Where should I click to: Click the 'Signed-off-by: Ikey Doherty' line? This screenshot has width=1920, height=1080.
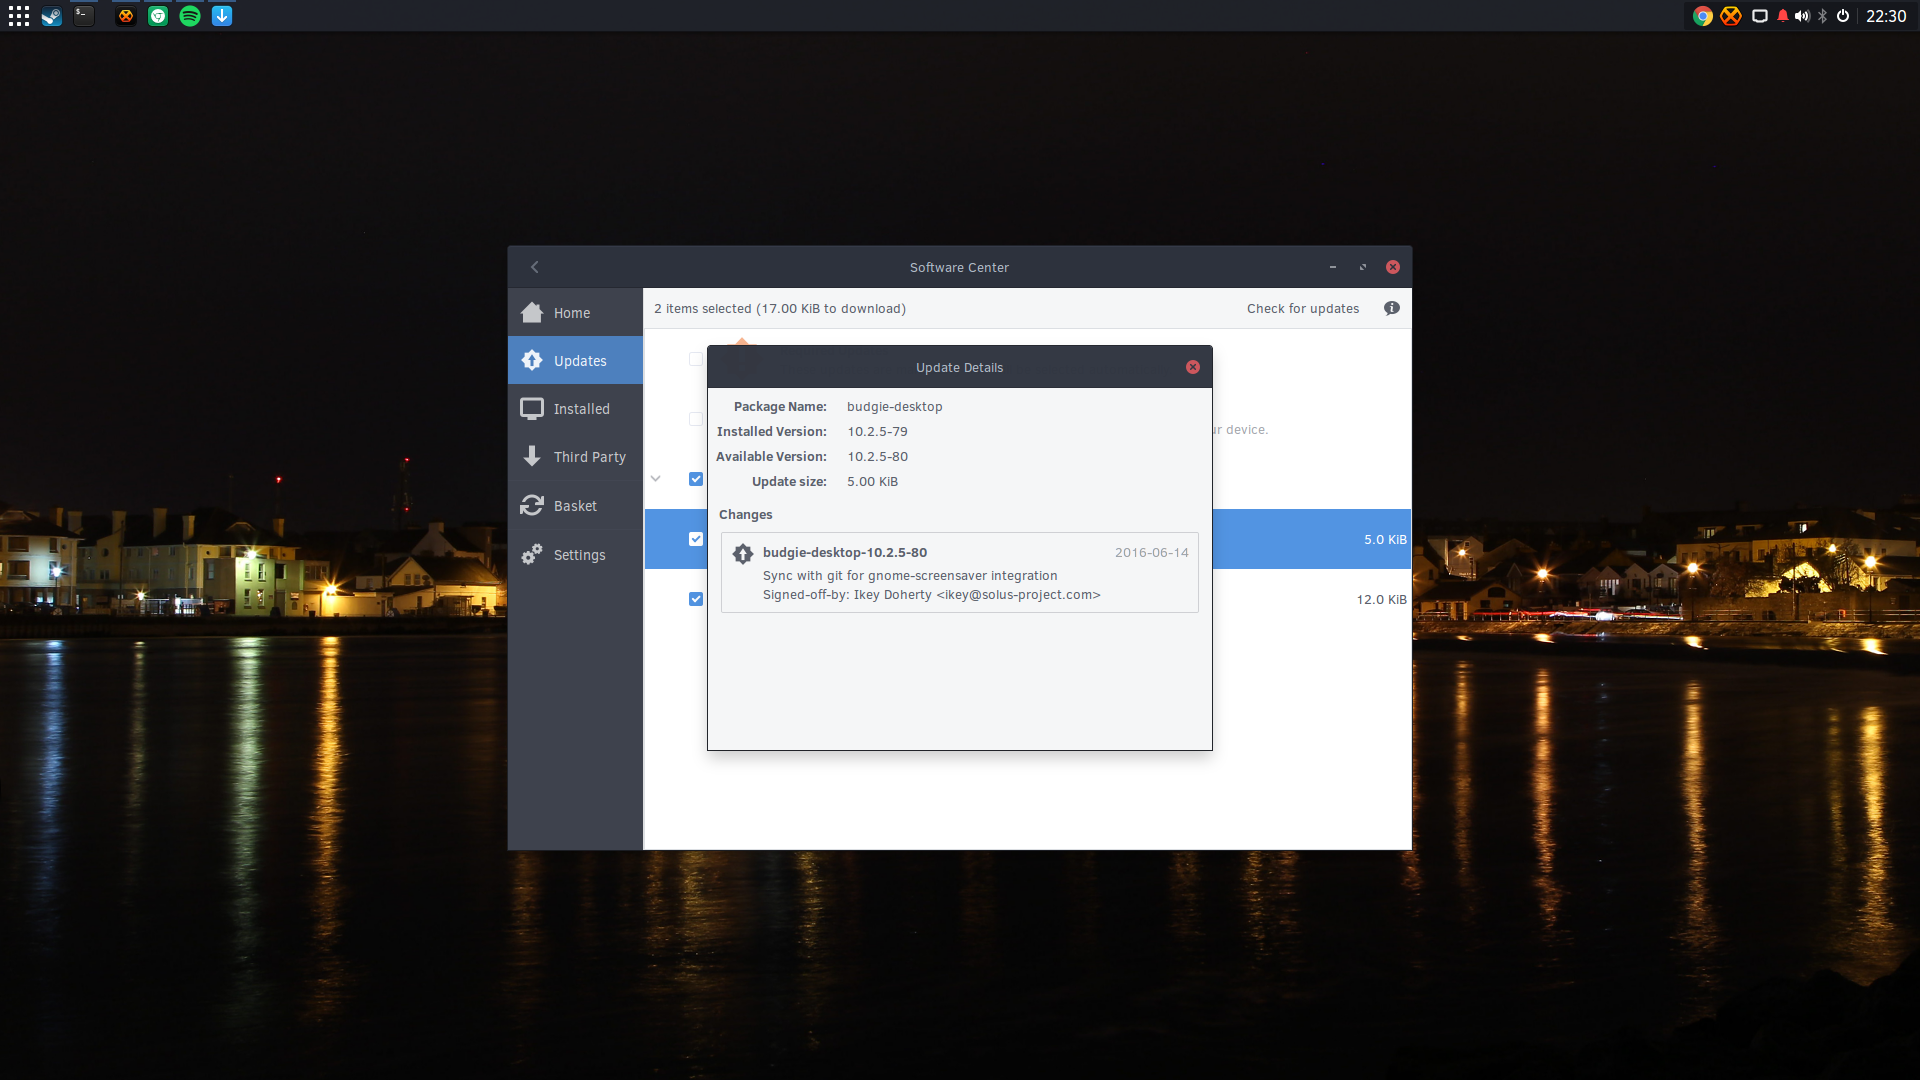pos(932,594)
